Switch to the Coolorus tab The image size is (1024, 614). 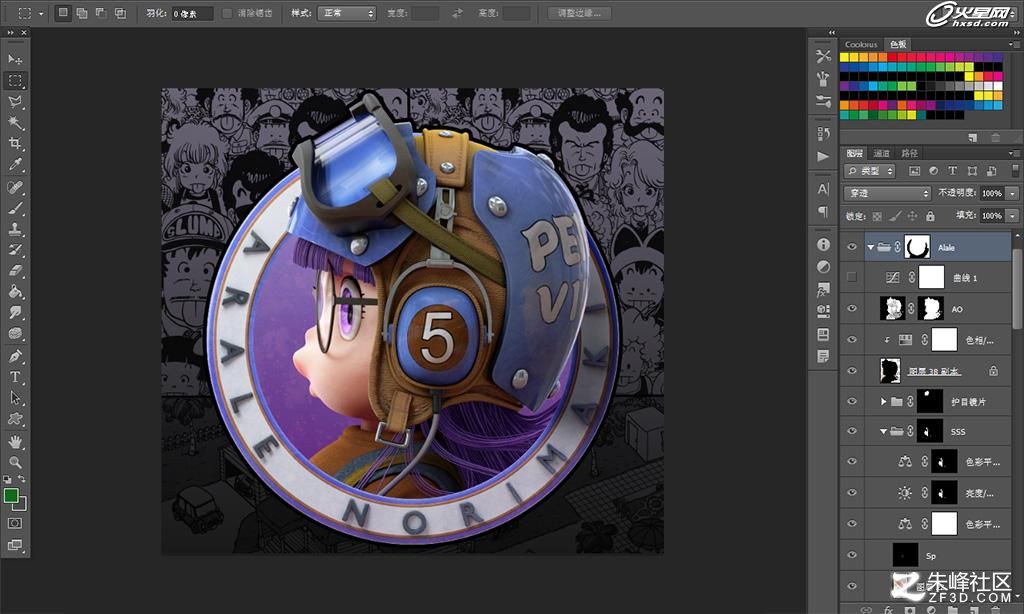861,44
